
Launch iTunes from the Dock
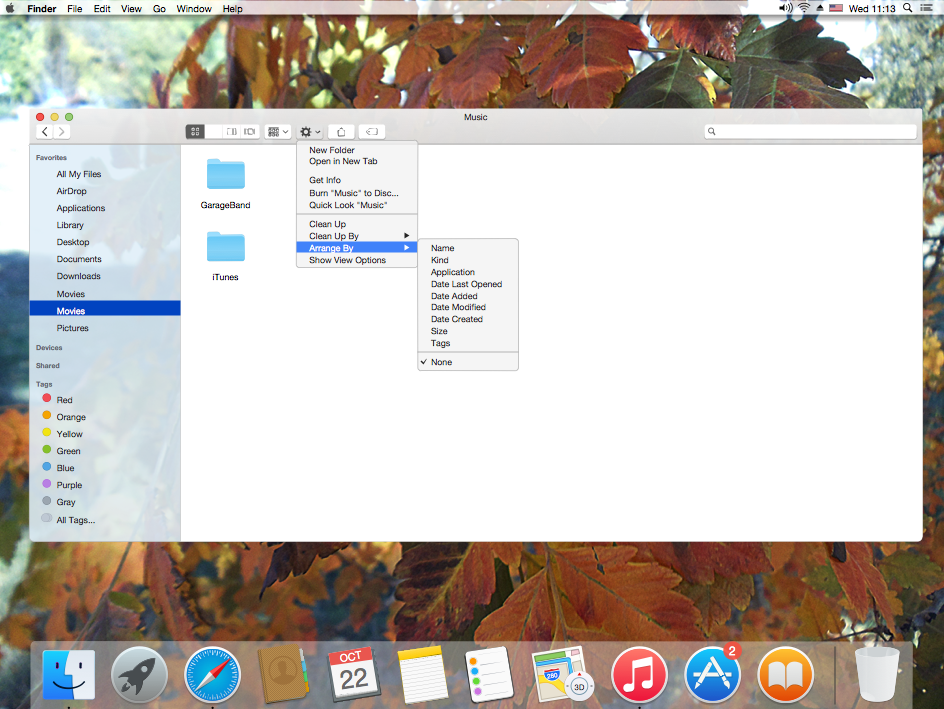coord(639,674)
